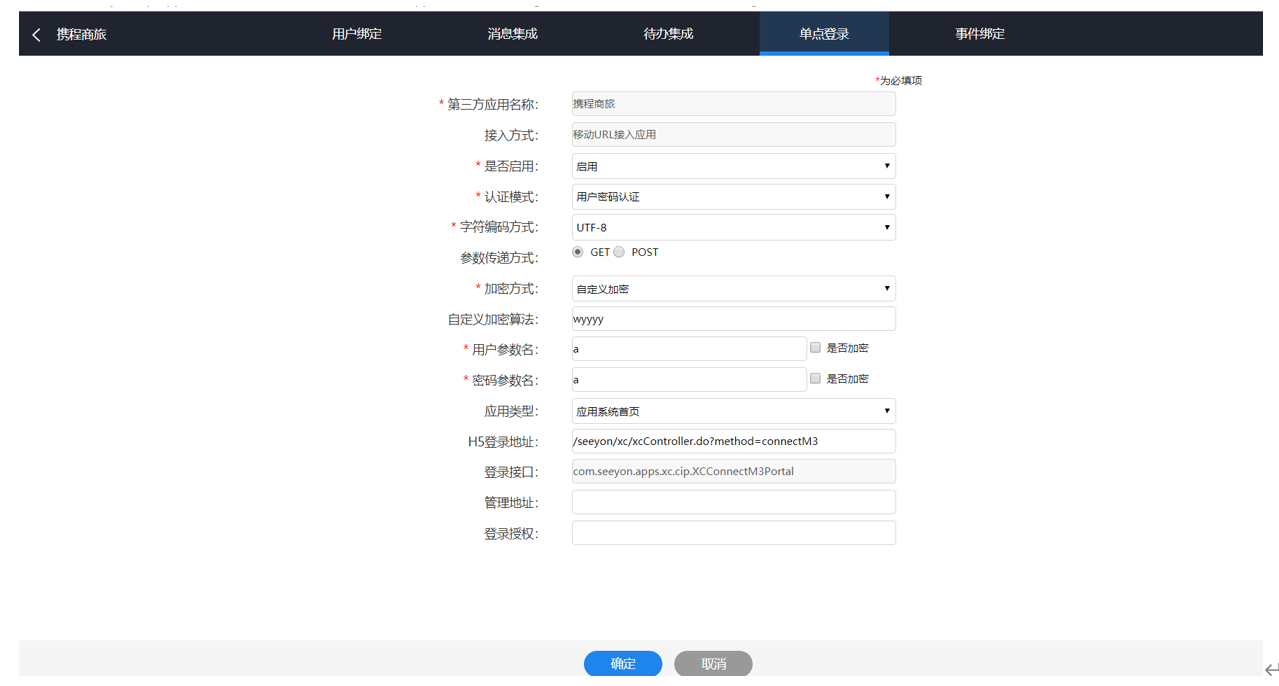Select the GET radio button
The height and width of the screenshot is (686, 1279).
(578, 252)
